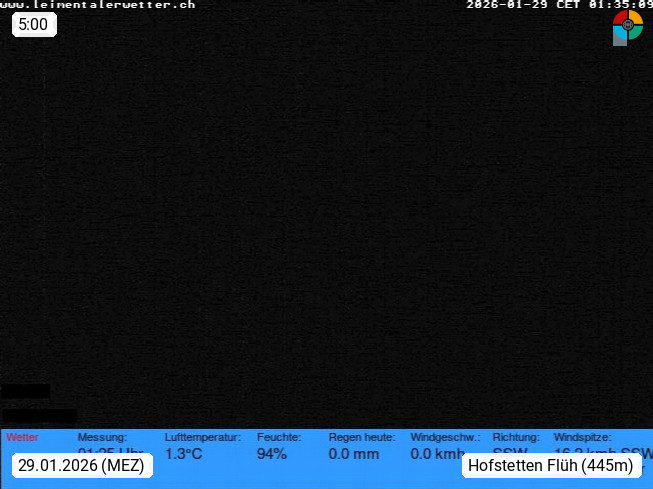Click the Windgeschw. heading text
This screenshot has height=489, width=653.
(x=445, y=437)
